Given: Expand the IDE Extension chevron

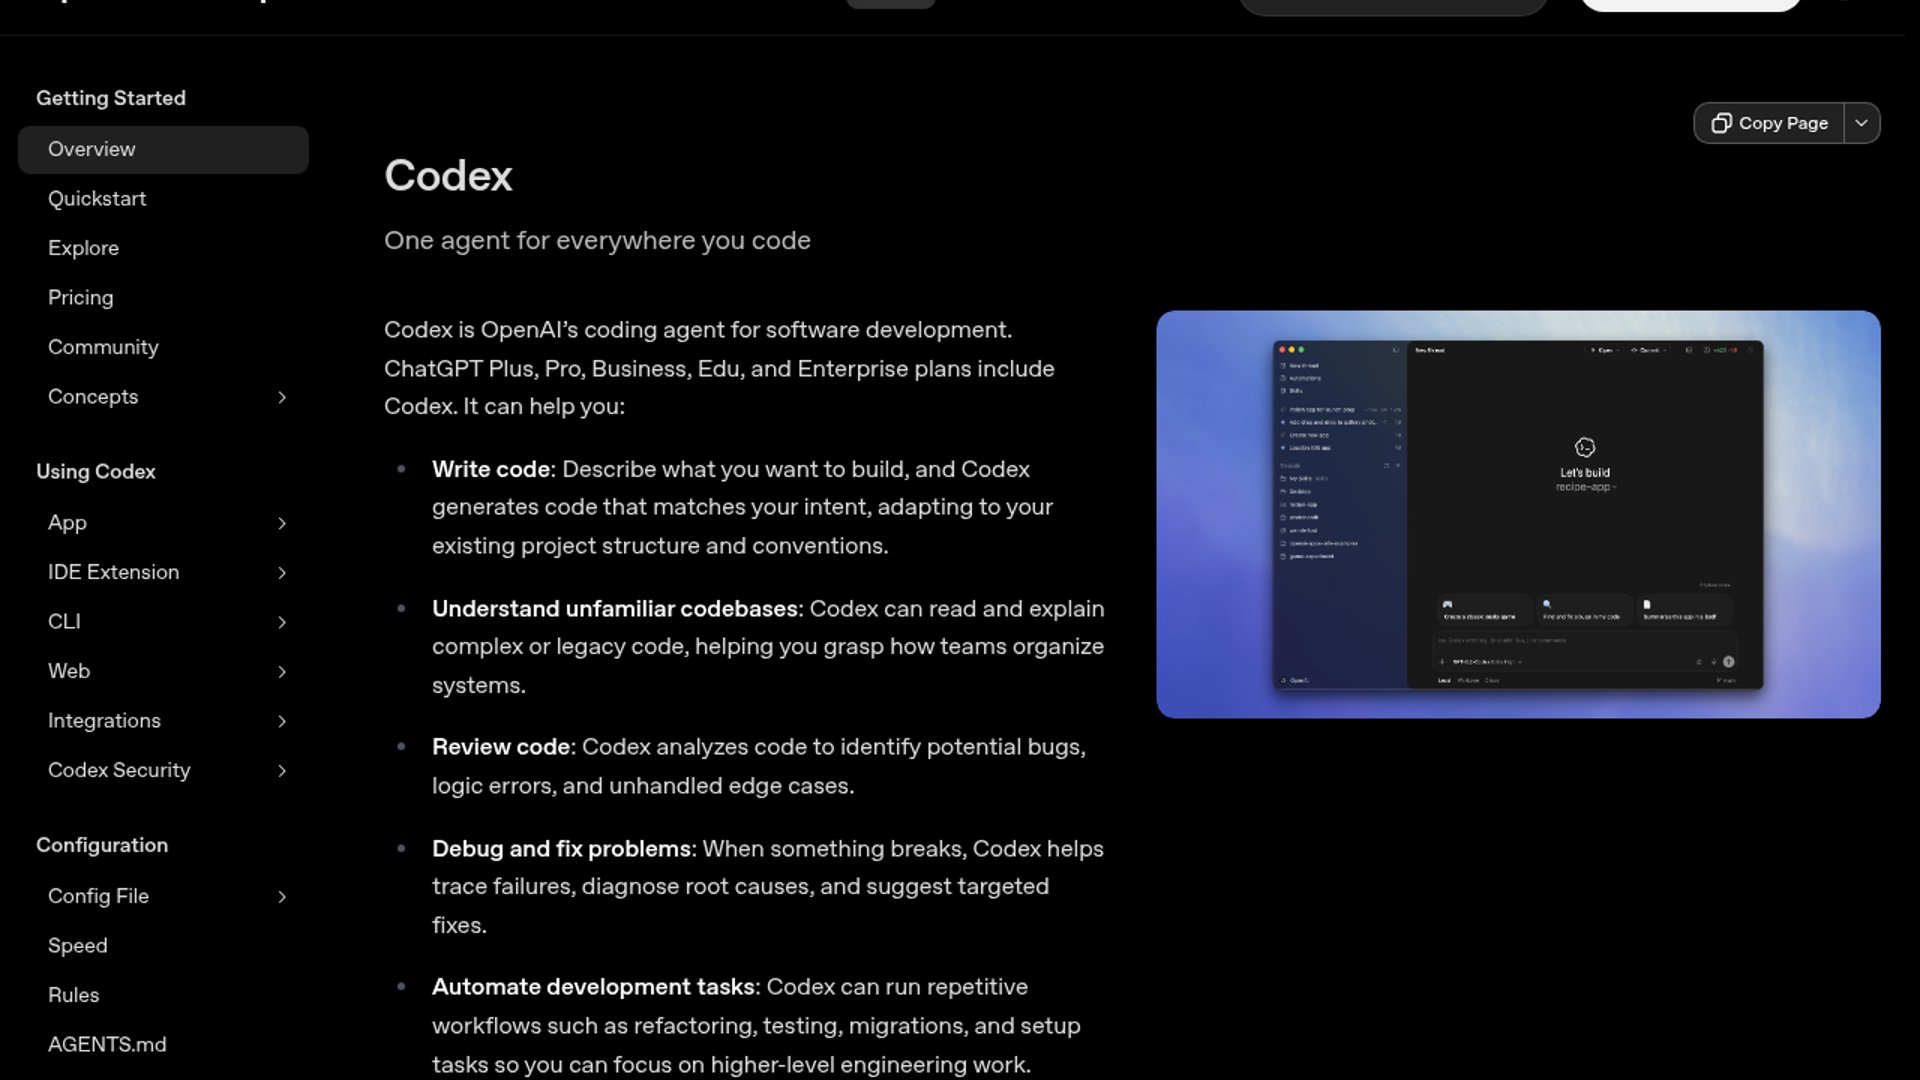Looking at the screenshot, I should coord(282,573).
